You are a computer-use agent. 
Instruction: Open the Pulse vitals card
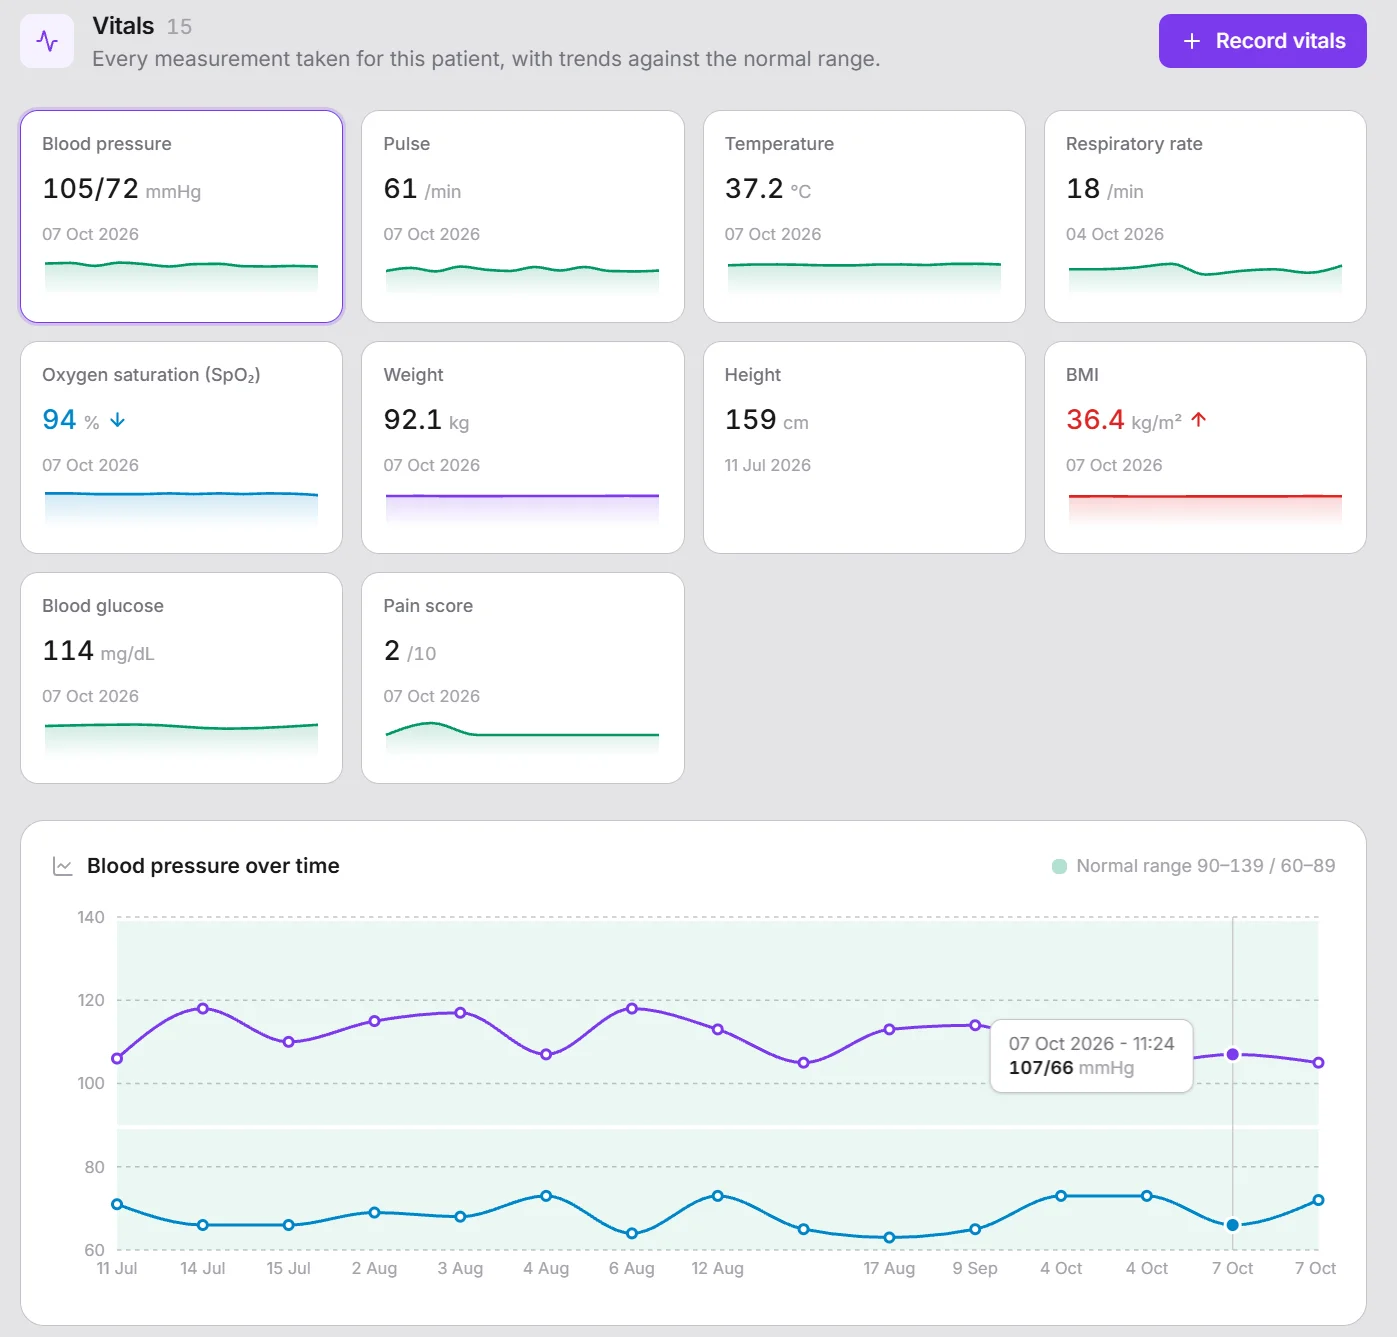(523, 216)
